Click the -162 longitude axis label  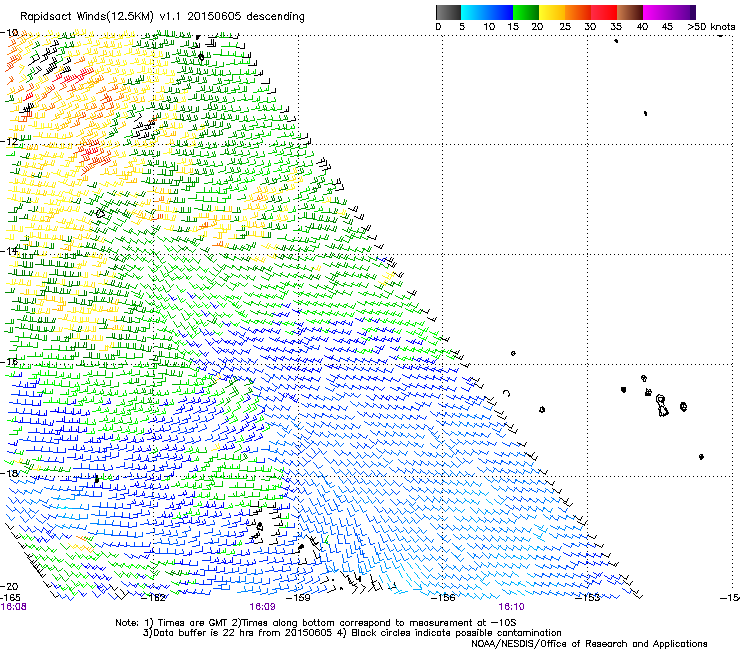(154, 598)
